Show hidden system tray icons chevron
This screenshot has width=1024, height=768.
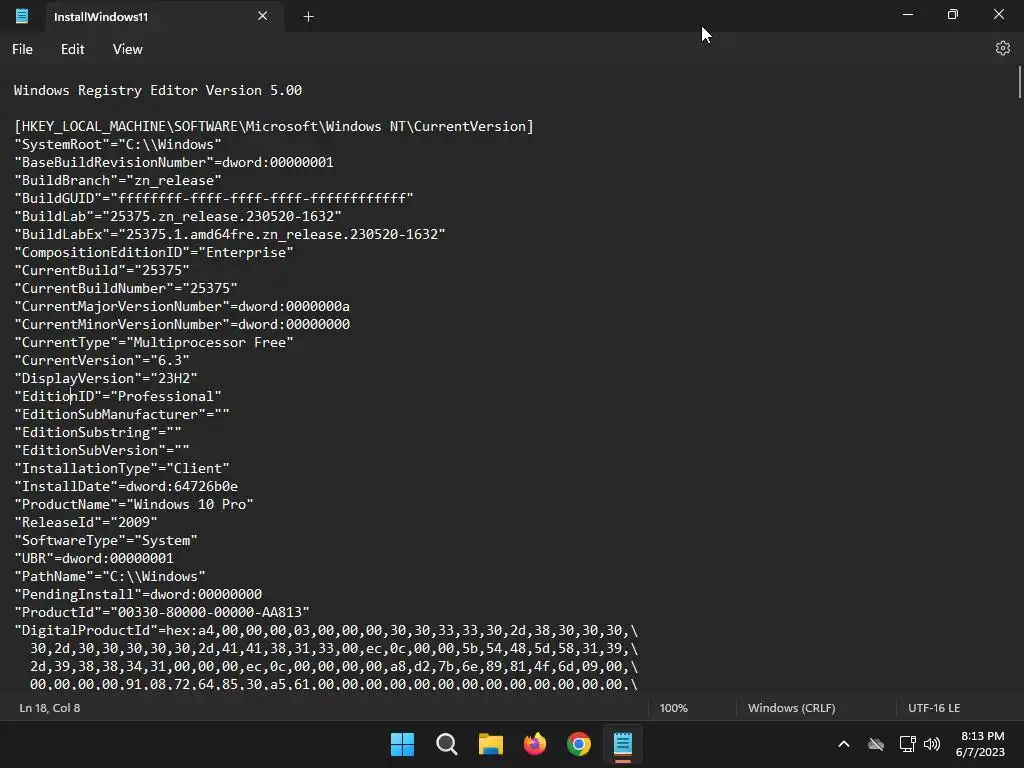coord(844,744)
